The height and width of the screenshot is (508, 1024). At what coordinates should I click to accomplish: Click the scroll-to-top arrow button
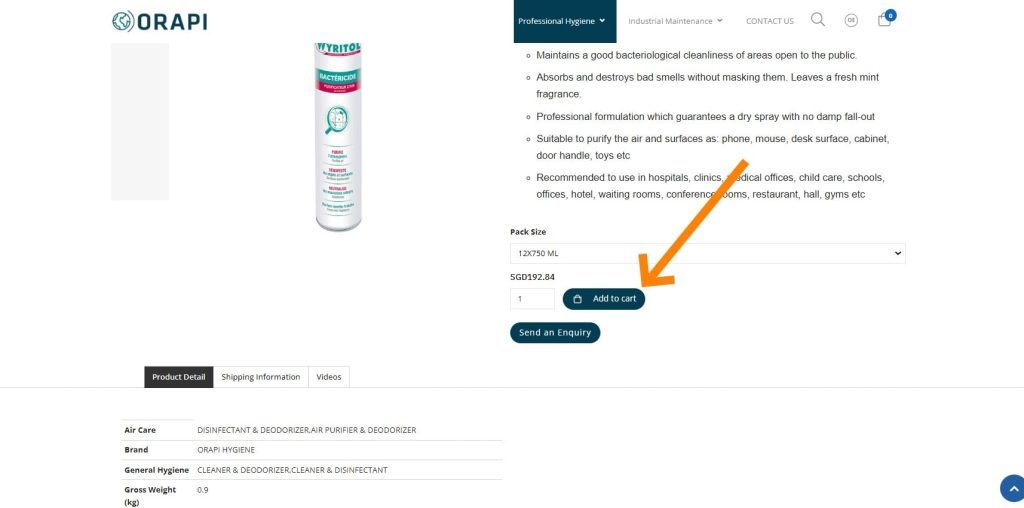[1013, 488]
